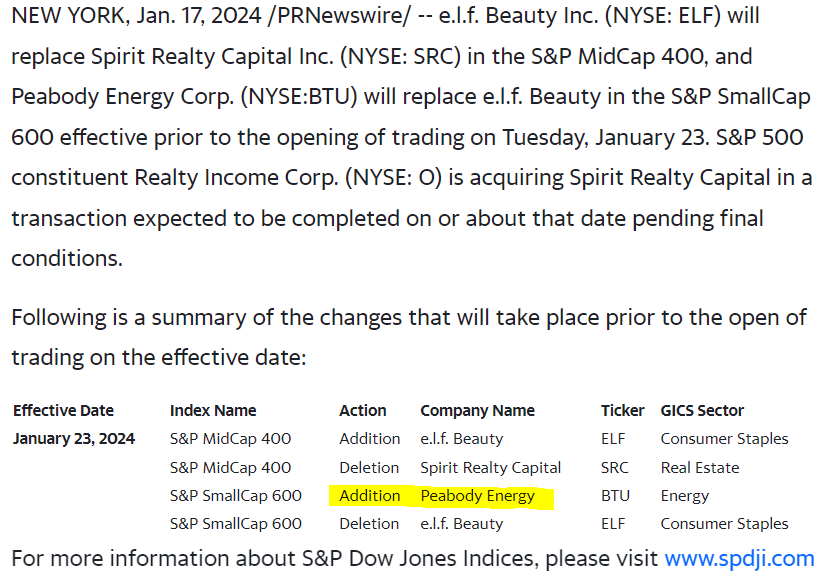Click the highlighted Peabody Energy cell
This screenshot has height=577, width=835.
477,495
